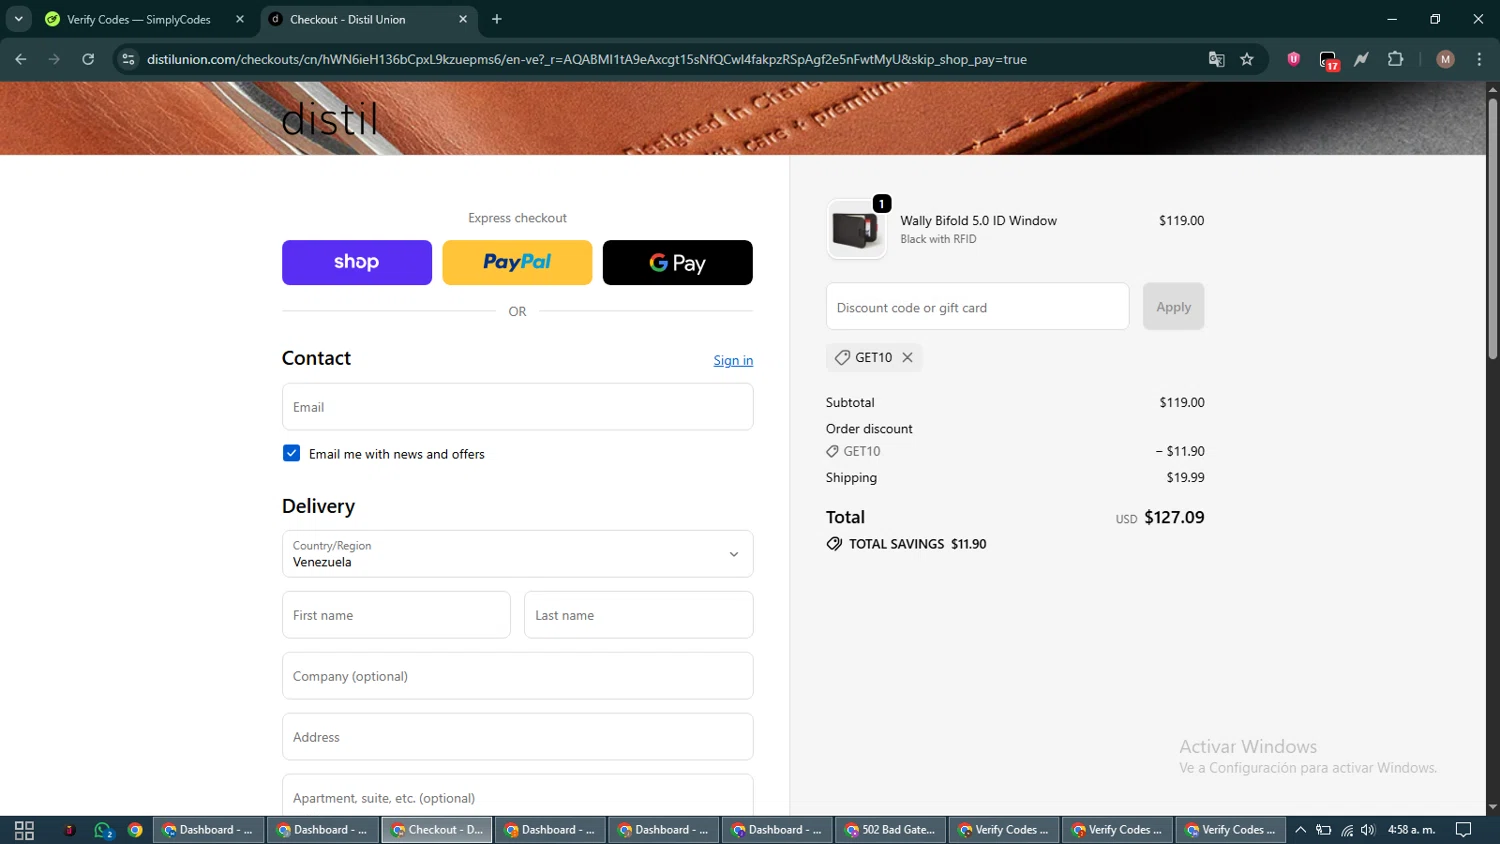Pay with Google Pay
Screen dimensions: 1500x844
click(678, 262)
